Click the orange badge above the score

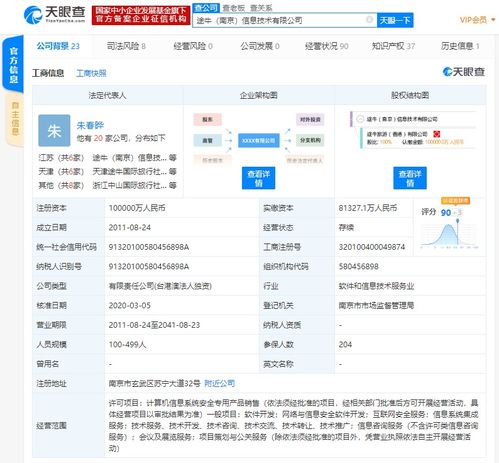tap(455, 200)
